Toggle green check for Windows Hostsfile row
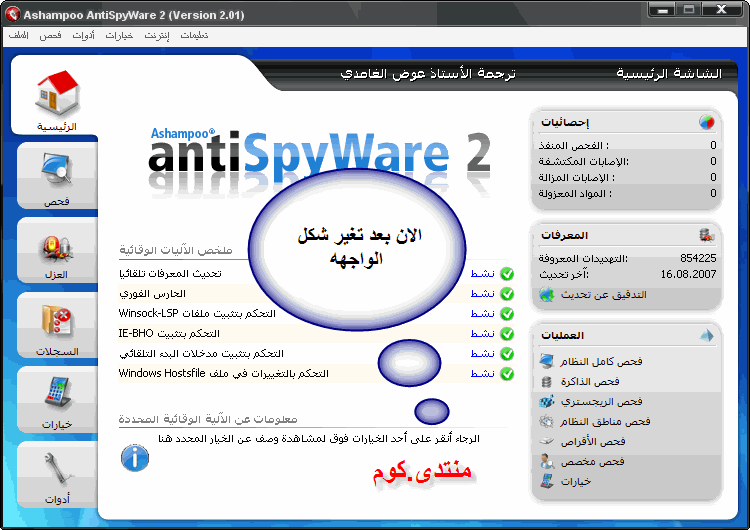The width and height of the screenshot is (750, 530). [507, 374]
